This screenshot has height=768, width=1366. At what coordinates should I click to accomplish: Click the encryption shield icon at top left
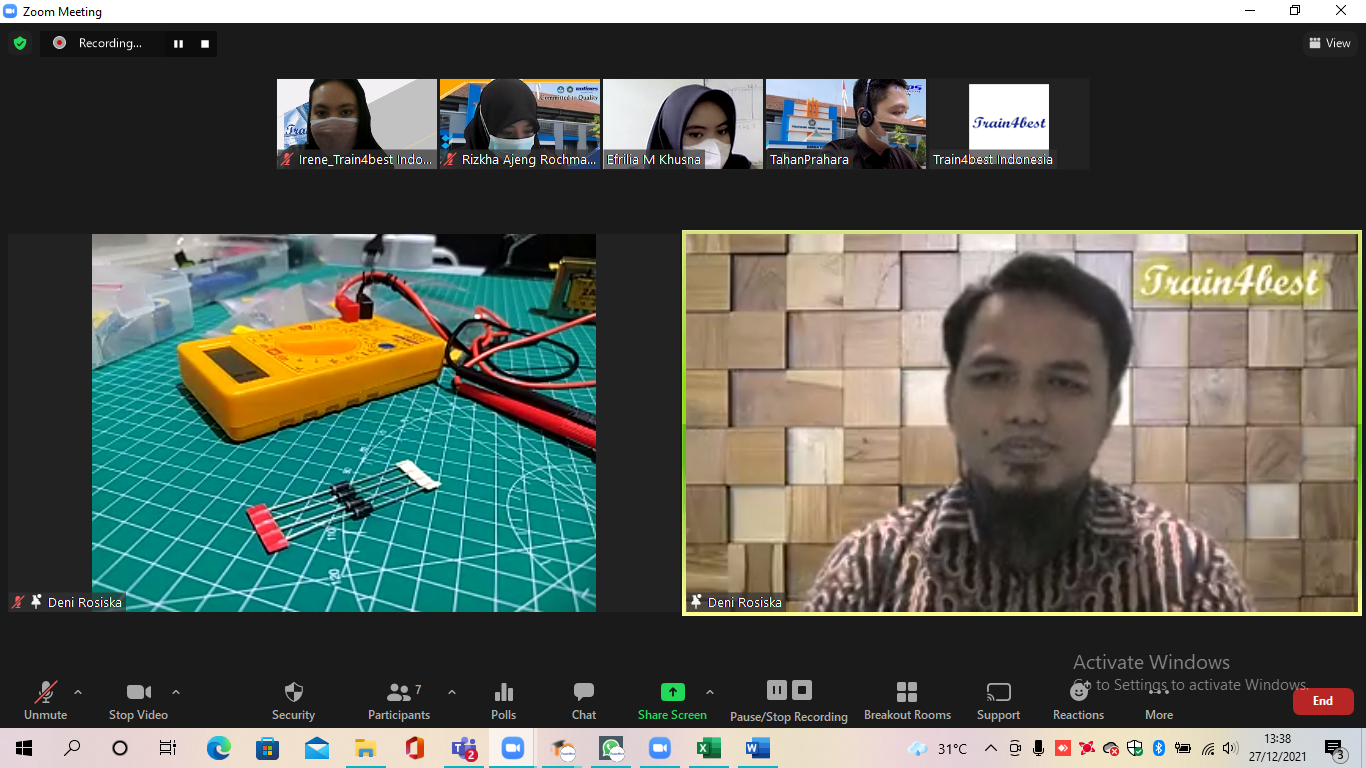pyautogui.click(x=20, y=43)
